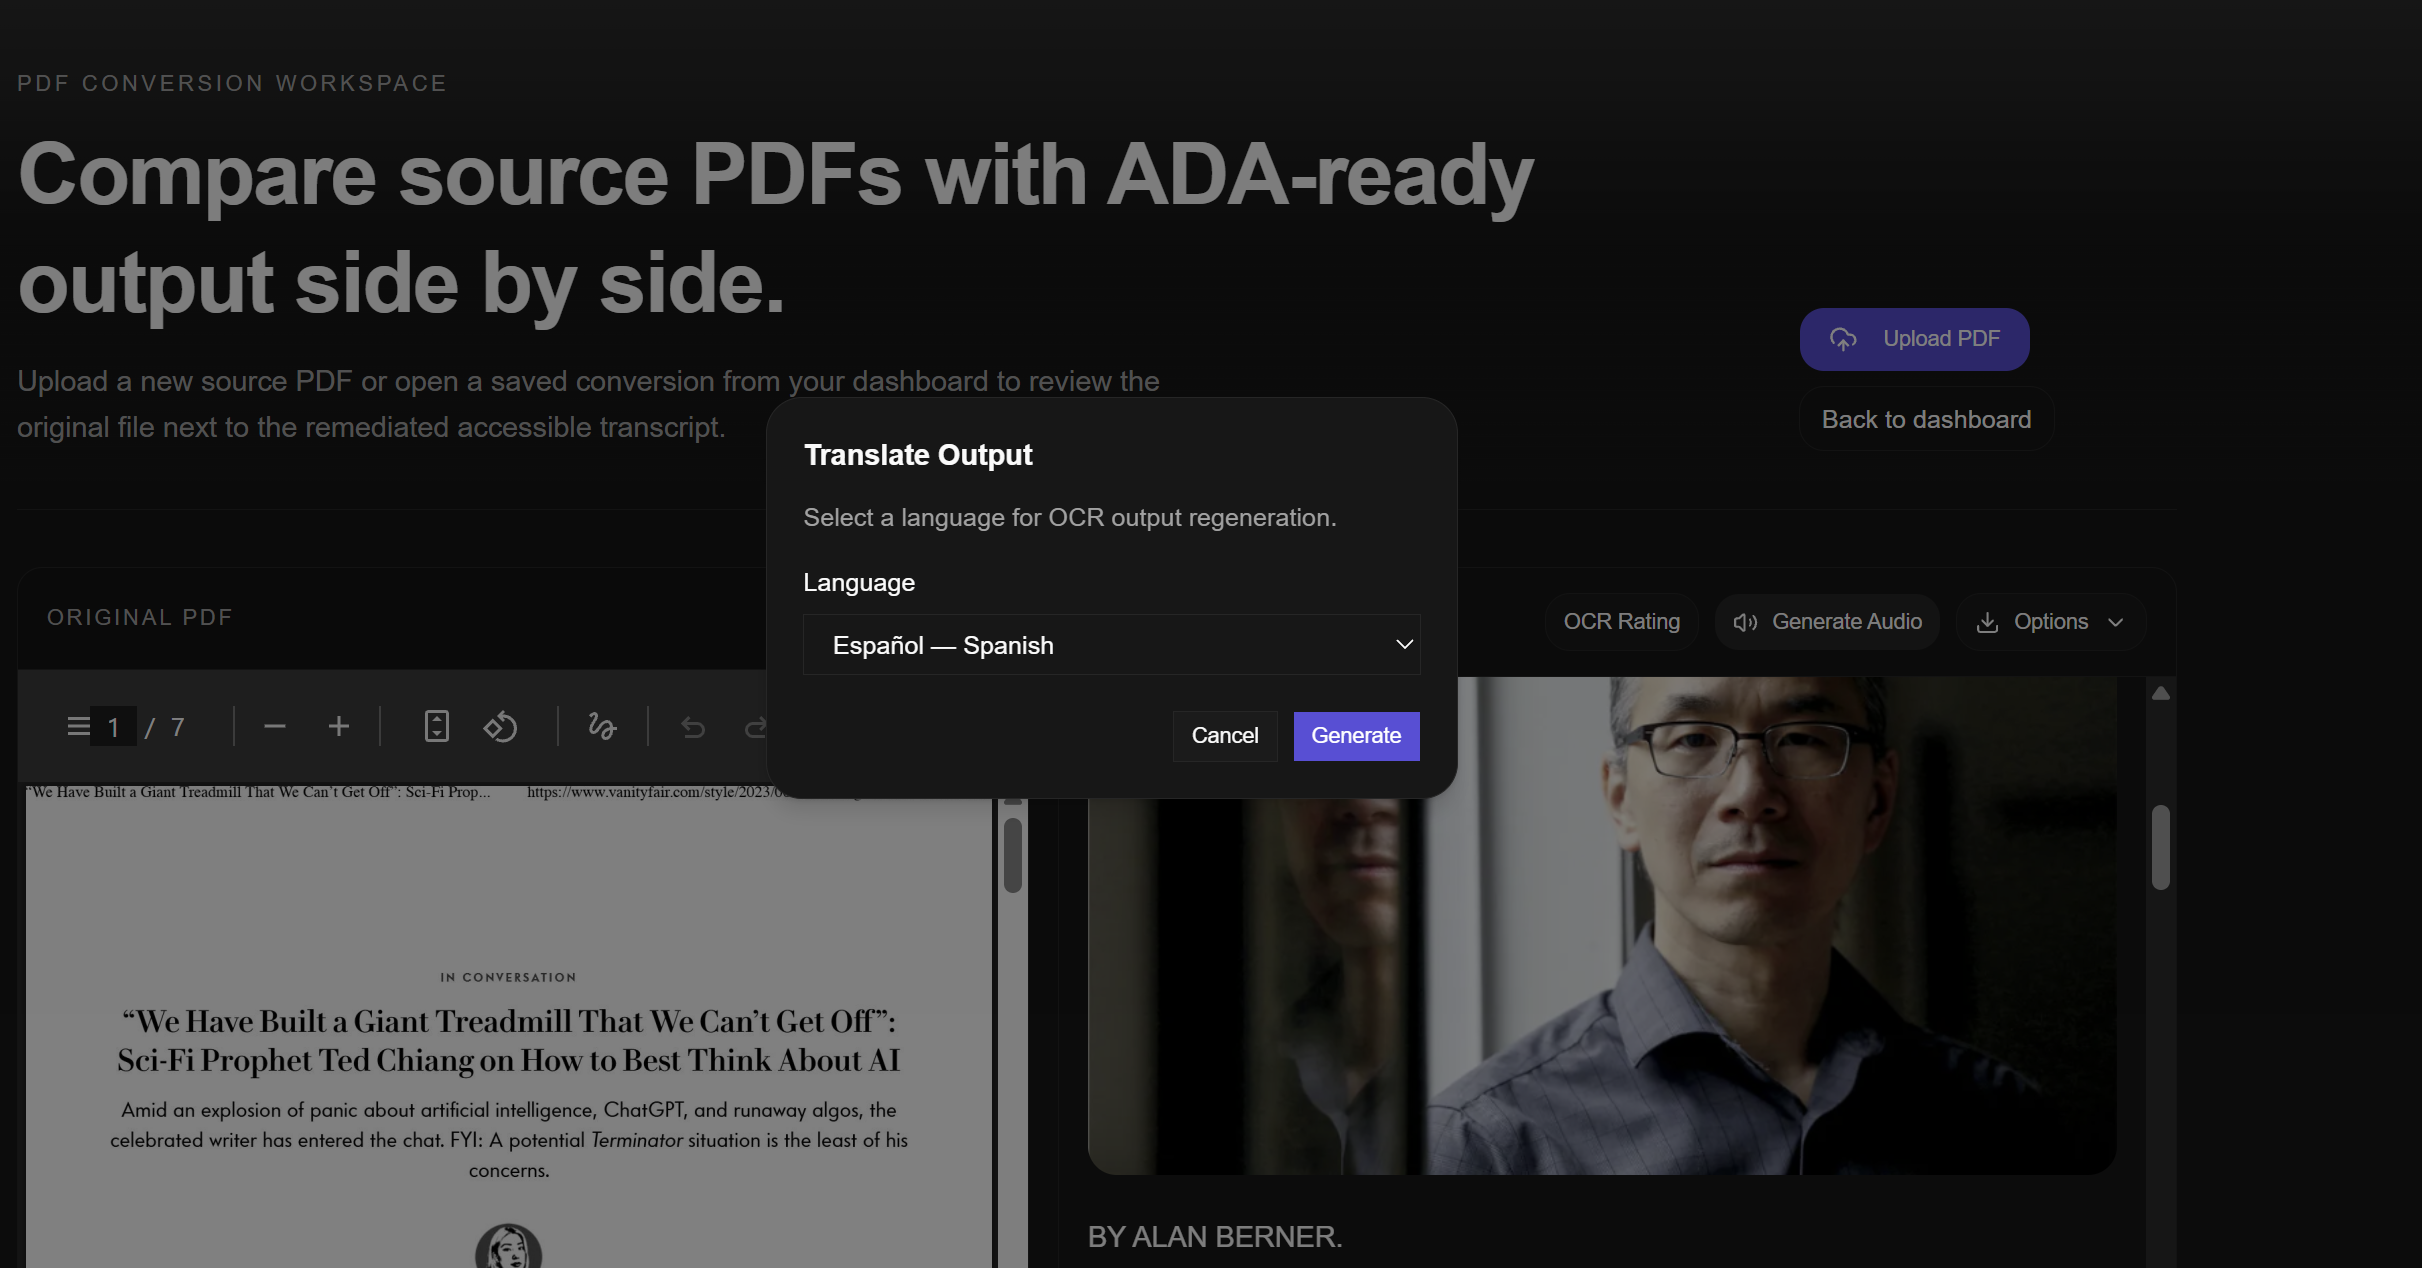Click the output panel vertical scrollbar thumb
Image resolution: width=2422 pixels, height=1268 pixels.
coord(2160,846)
